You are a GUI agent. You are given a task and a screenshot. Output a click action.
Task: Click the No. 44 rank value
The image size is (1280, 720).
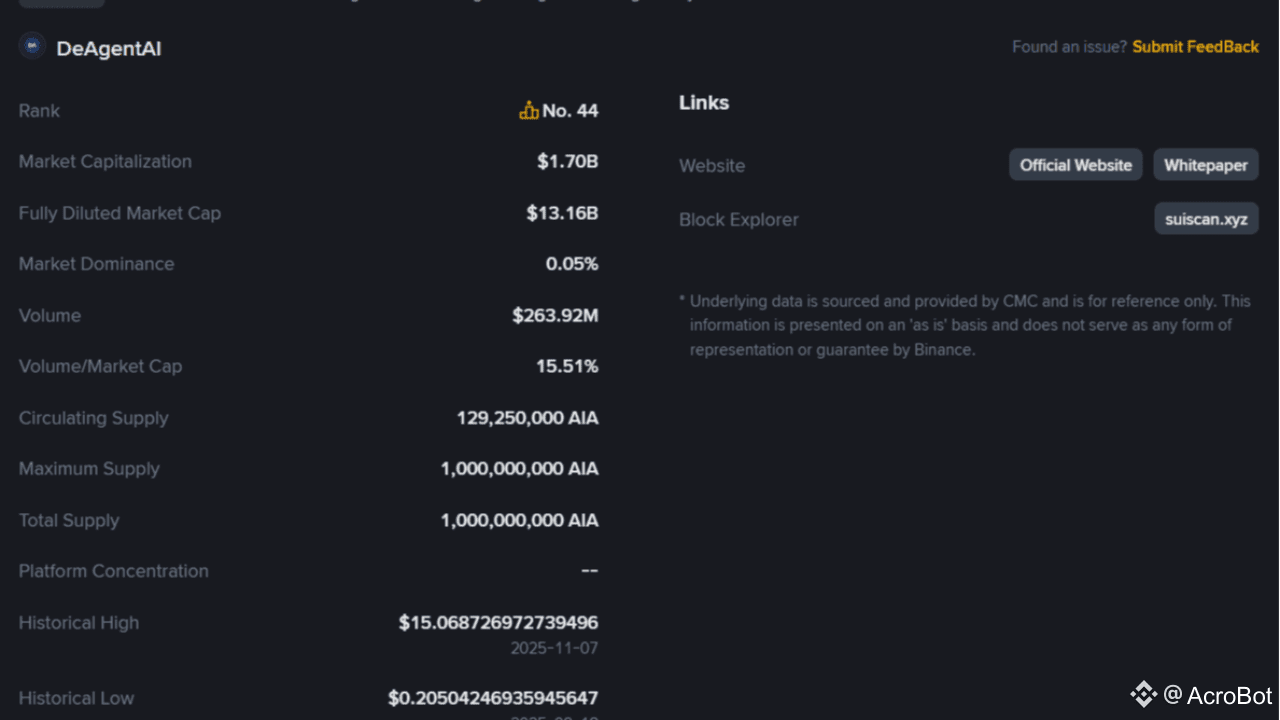click(570, 111)
